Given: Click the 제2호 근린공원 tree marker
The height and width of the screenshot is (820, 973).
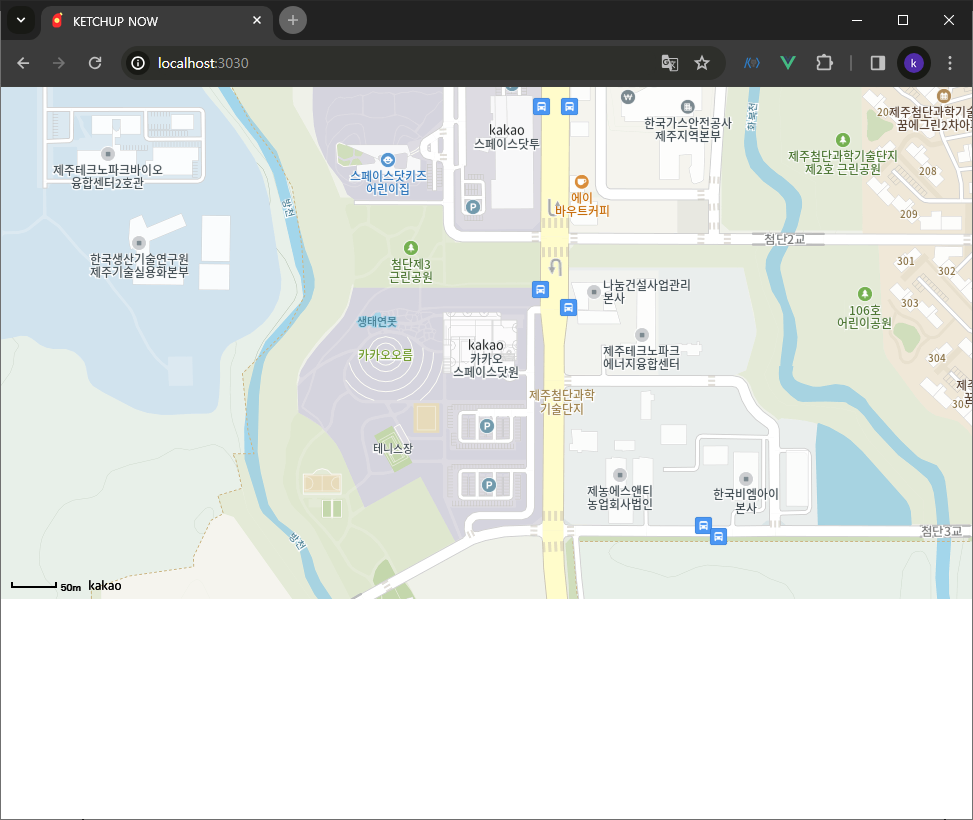Looking at the screenshot, I should coord(843,140).
